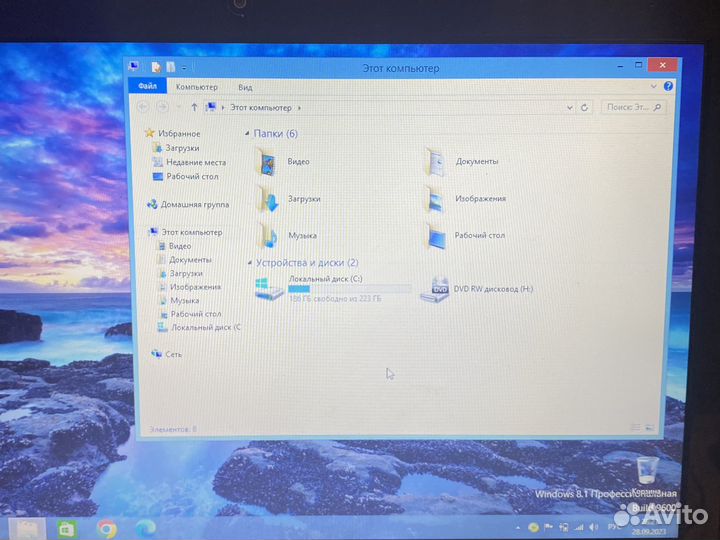Open address bar history dropdown
Viewport: 720px width, 540px height.
click(569, 107)
